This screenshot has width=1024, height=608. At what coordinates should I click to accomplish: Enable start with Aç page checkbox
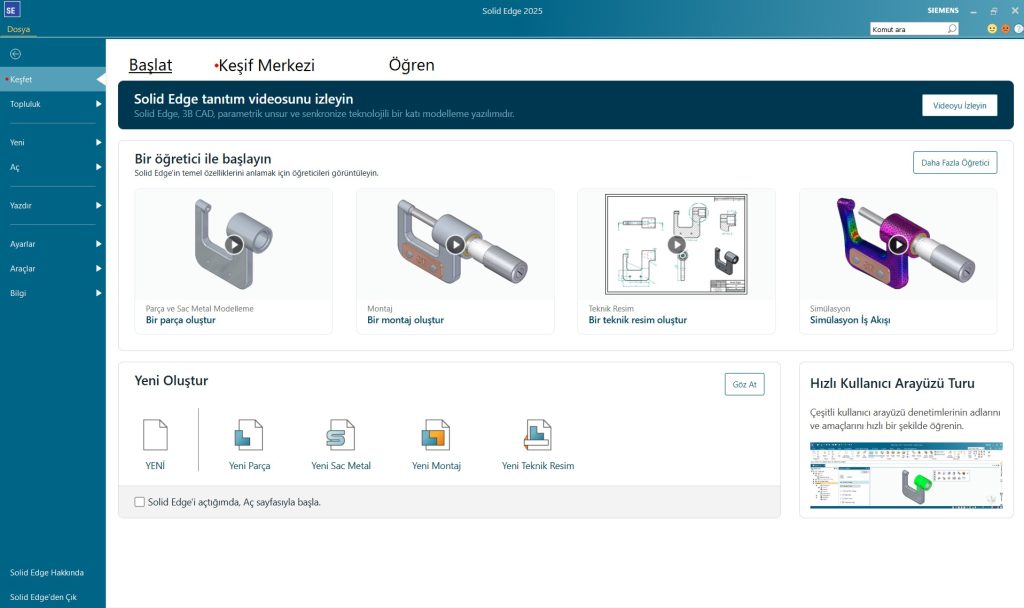coord(139,502)
